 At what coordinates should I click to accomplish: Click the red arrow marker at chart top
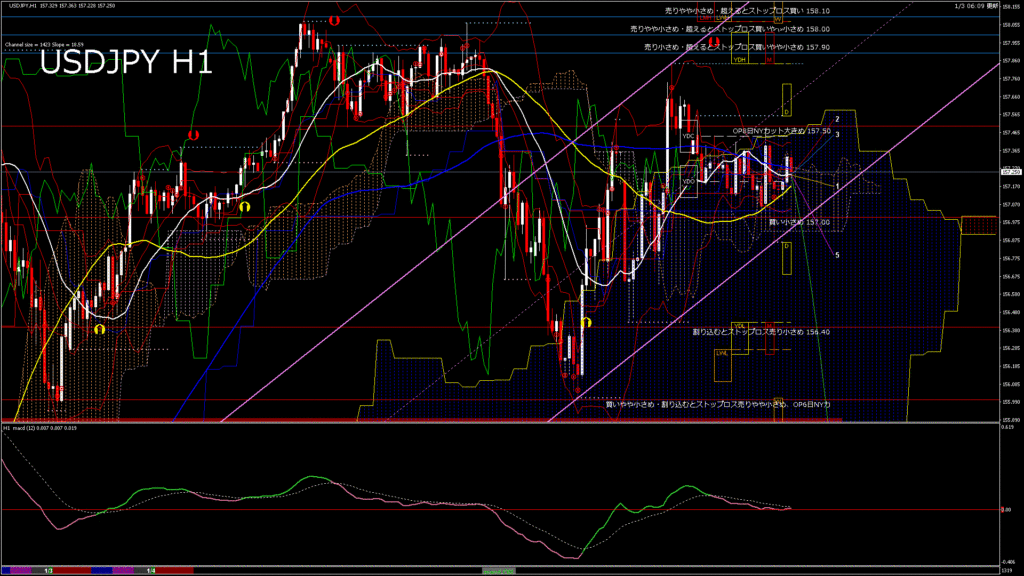click(x=334, y=20)
